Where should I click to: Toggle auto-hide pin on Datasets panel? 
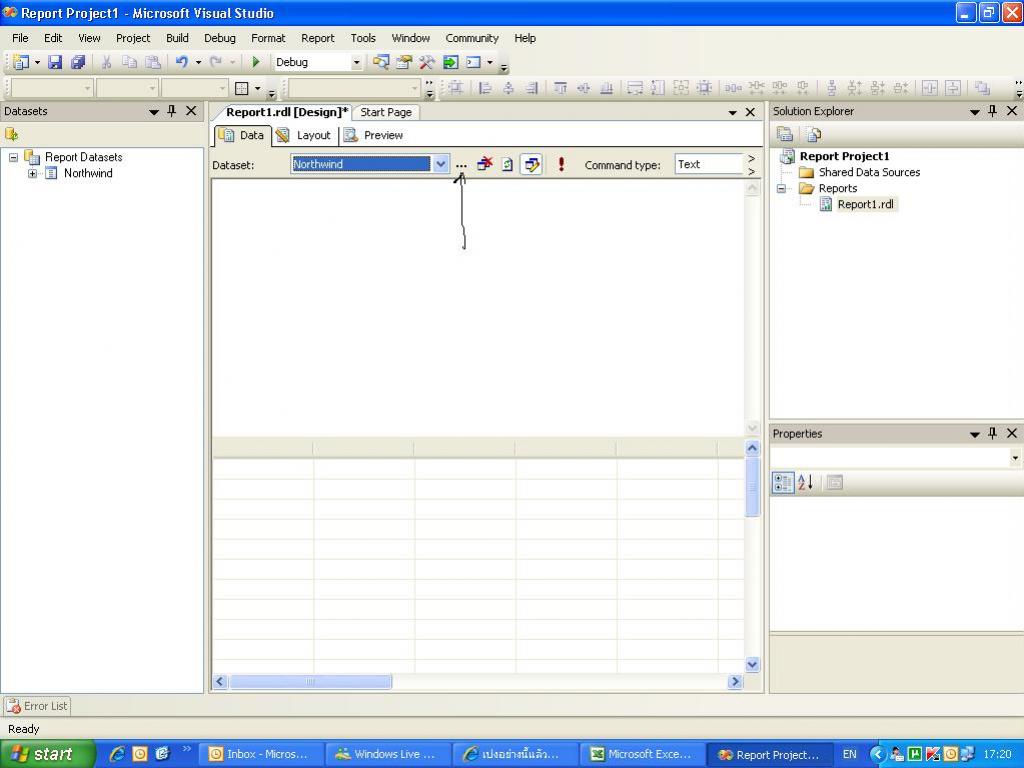click(x=172, y=111)
